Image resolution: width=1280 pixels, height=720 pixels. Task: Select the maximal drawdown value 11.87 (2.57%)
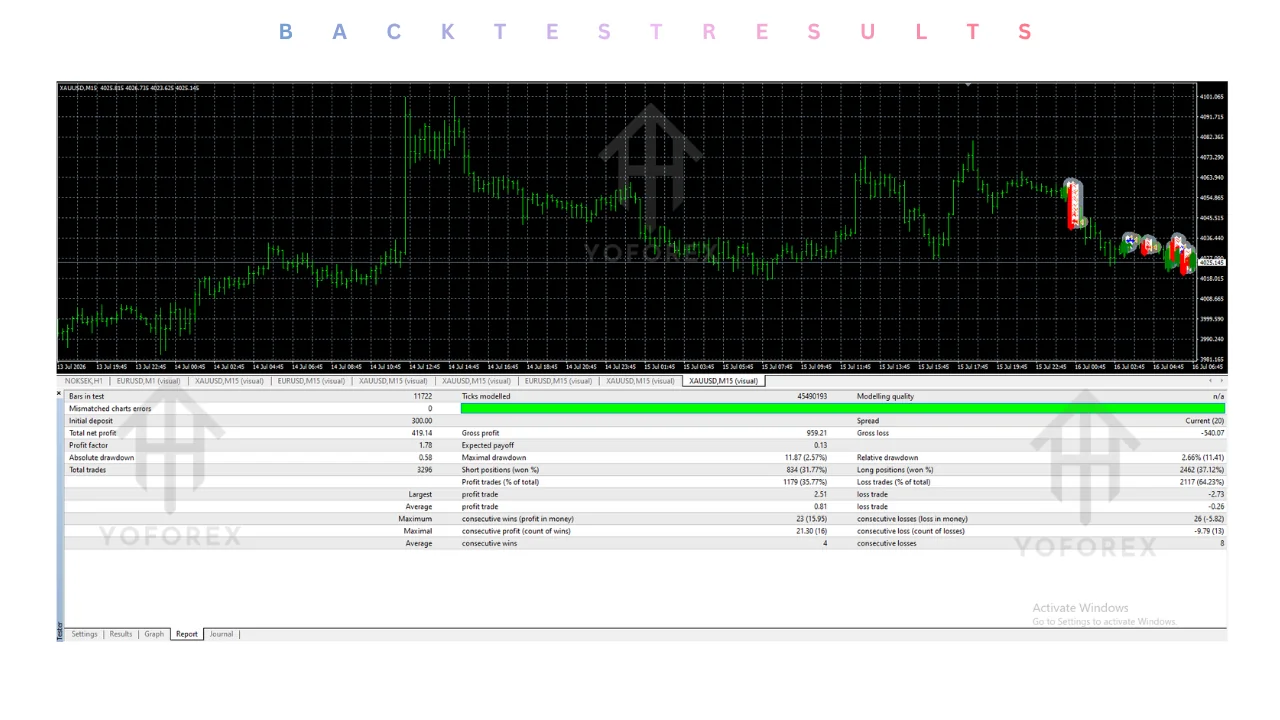(806, 458)
